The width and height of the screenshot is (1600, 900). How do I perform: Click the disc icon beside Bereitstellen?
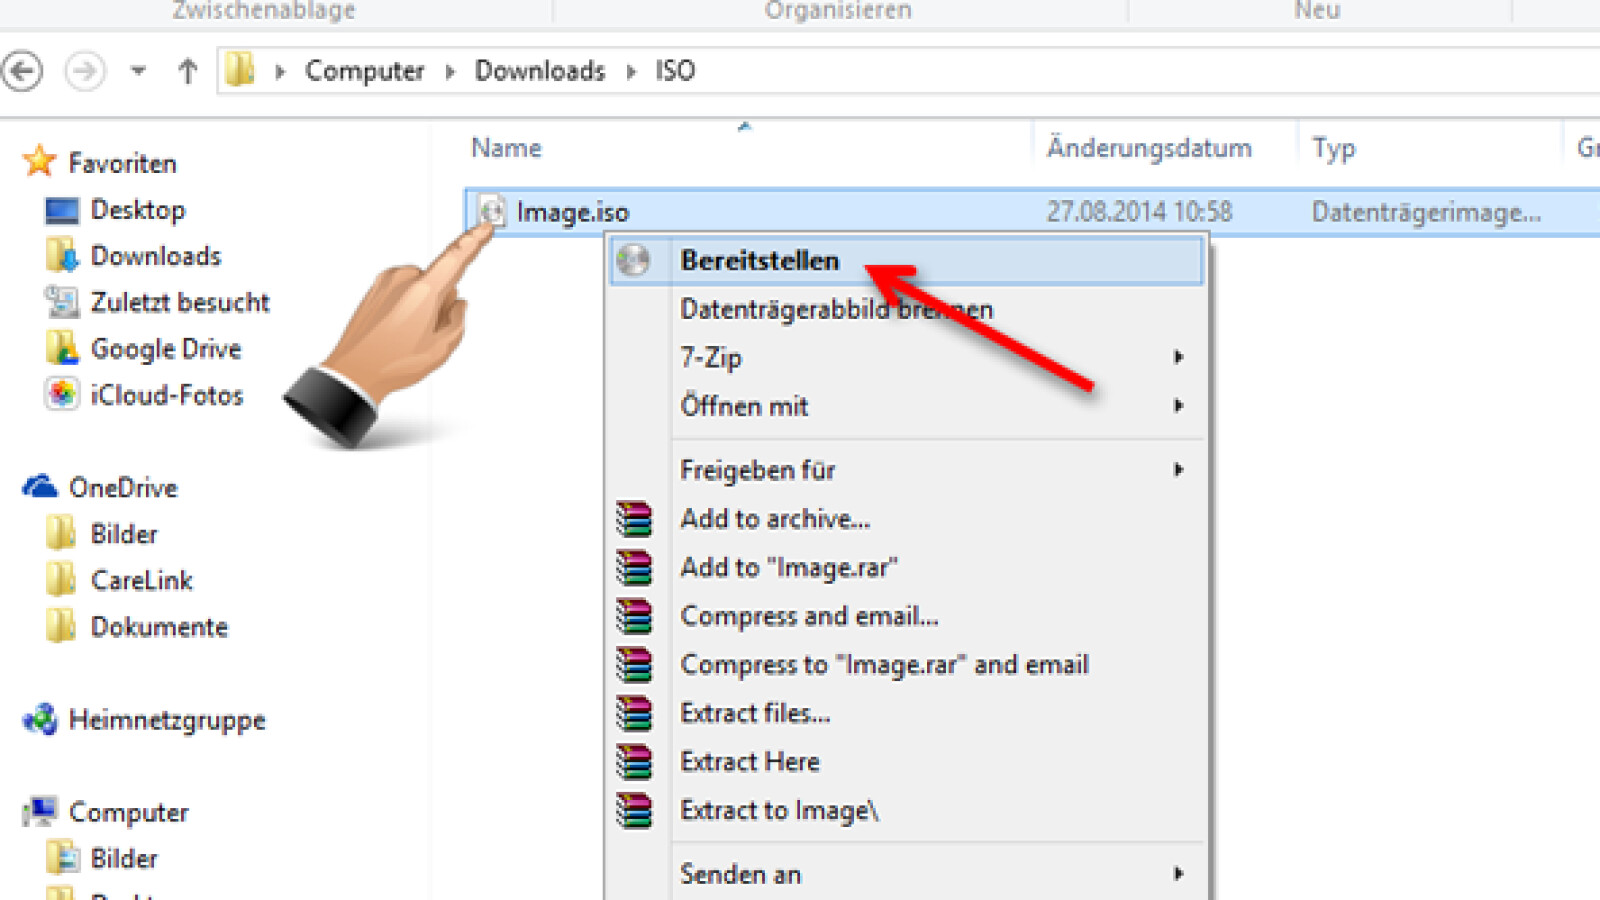(x=635, y=260)
